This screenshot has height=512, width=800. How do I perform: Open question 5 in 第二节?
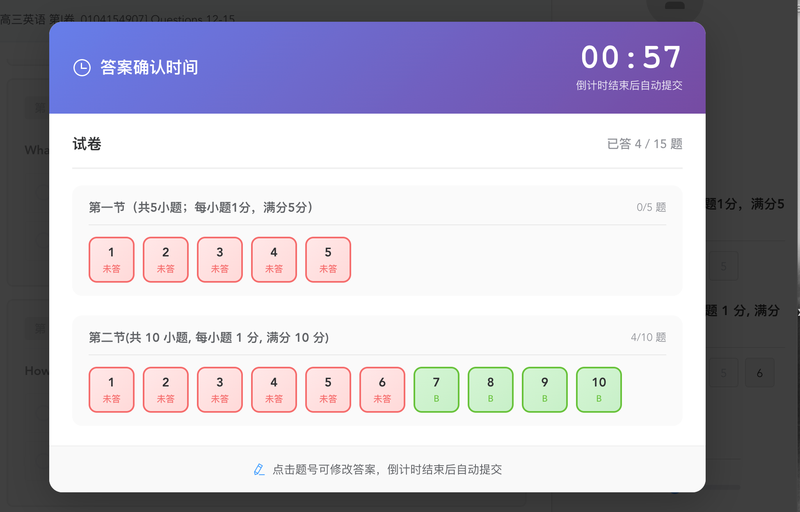tap(328, 390)
